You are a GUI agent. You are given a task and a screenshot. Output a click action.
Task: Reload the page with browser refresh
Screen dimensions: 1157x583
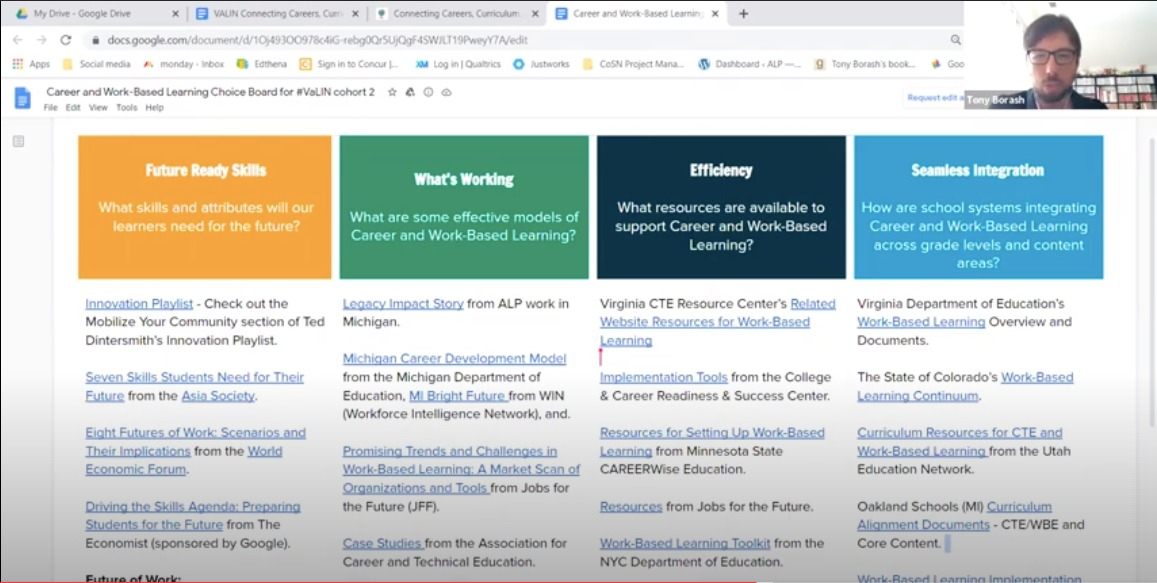tap(66, 40)
